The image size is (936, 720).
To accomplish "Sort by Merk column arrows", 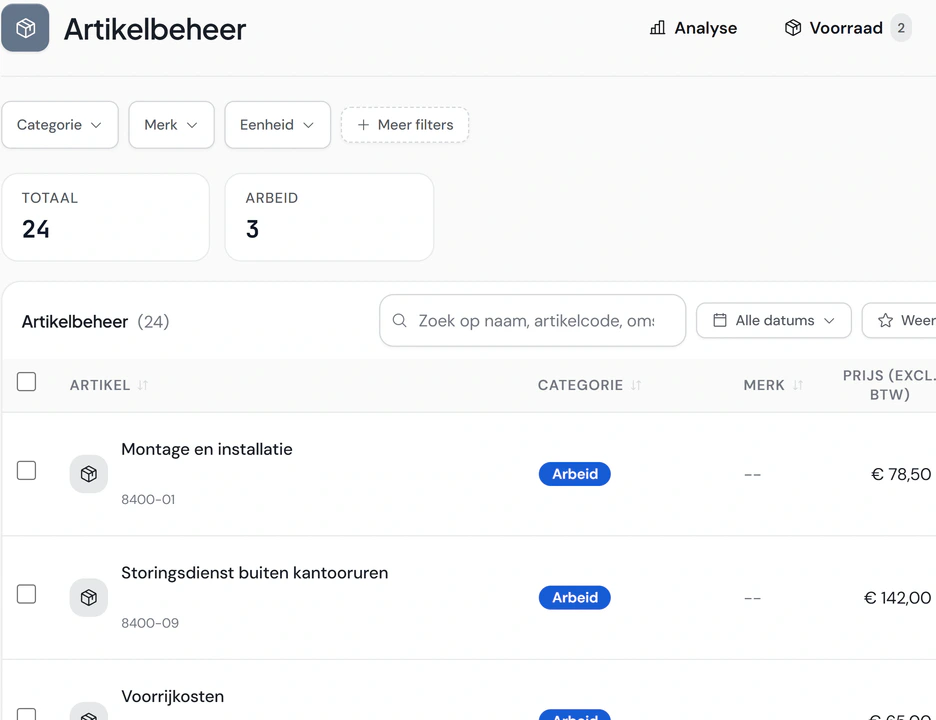I will (798, 385).
